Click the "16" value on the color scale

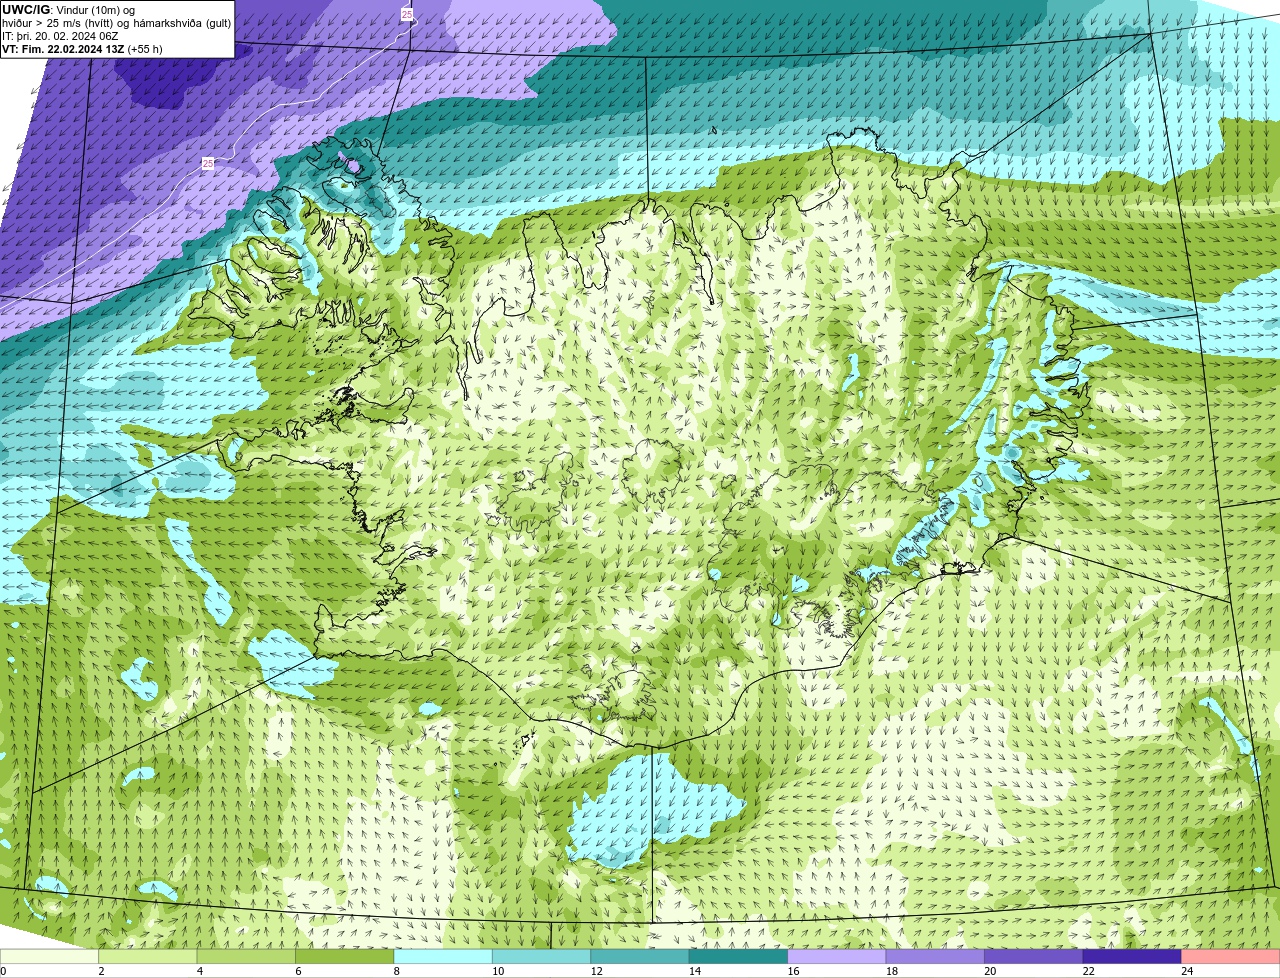[x=793, y=971]
